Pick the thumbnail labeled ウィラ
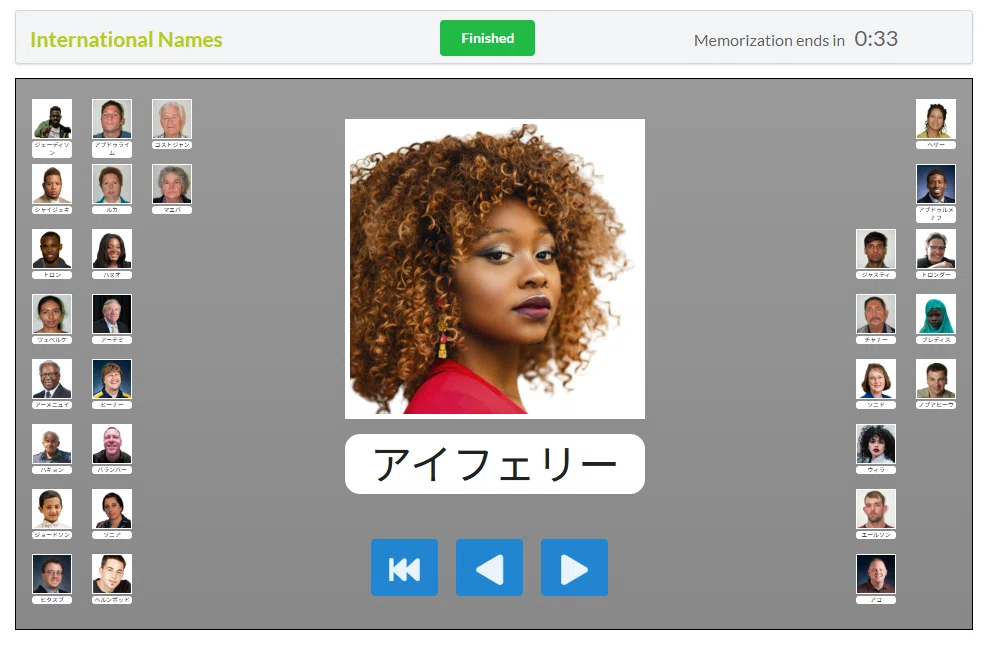Screen dimensions: 987x652 point(876,444)
